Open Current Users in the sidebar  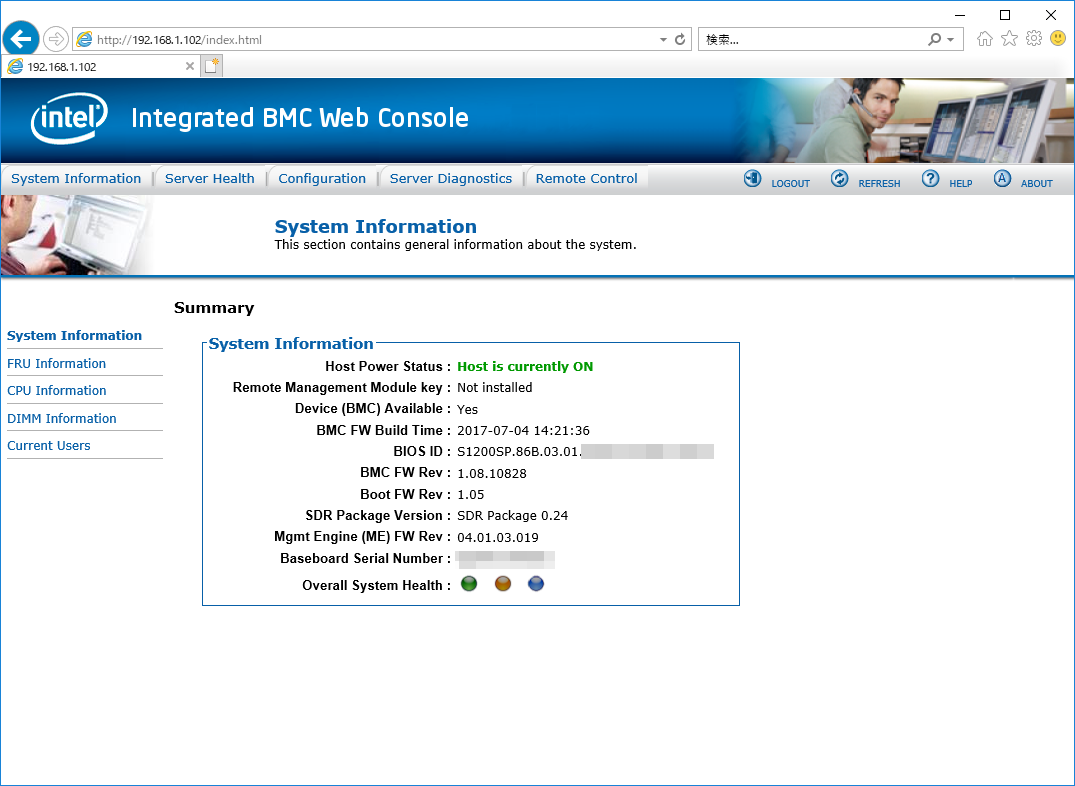click(x=49, y=446)
